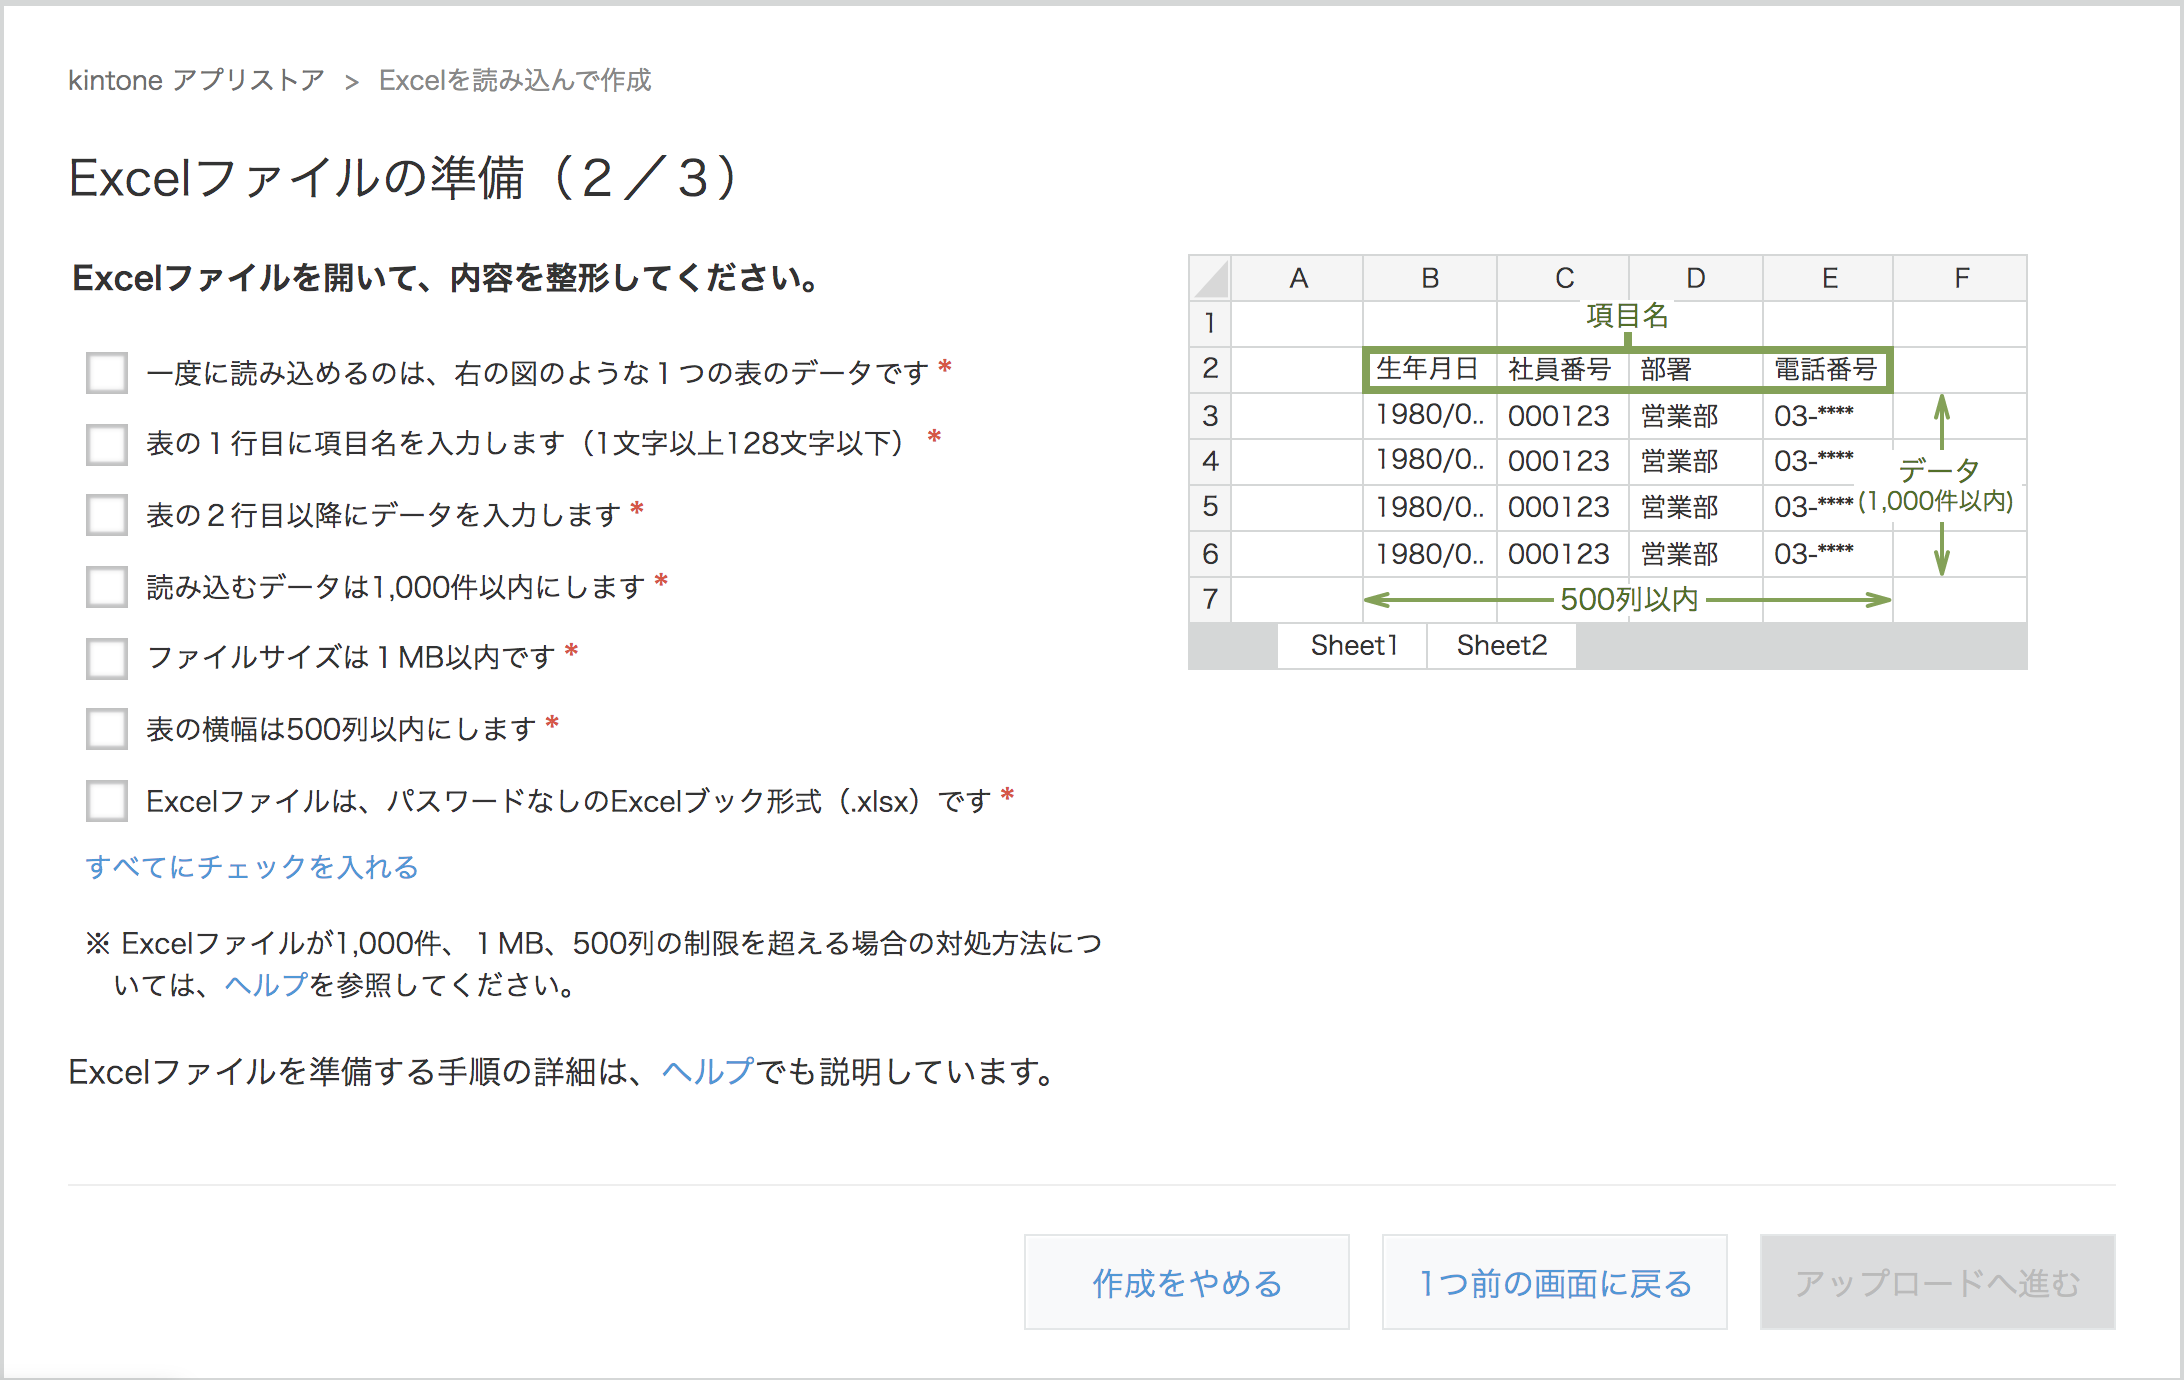
Task: Click the instruction 'Excelファイルを開いて、内容を整形してください。'
Action: coord(447,278)
